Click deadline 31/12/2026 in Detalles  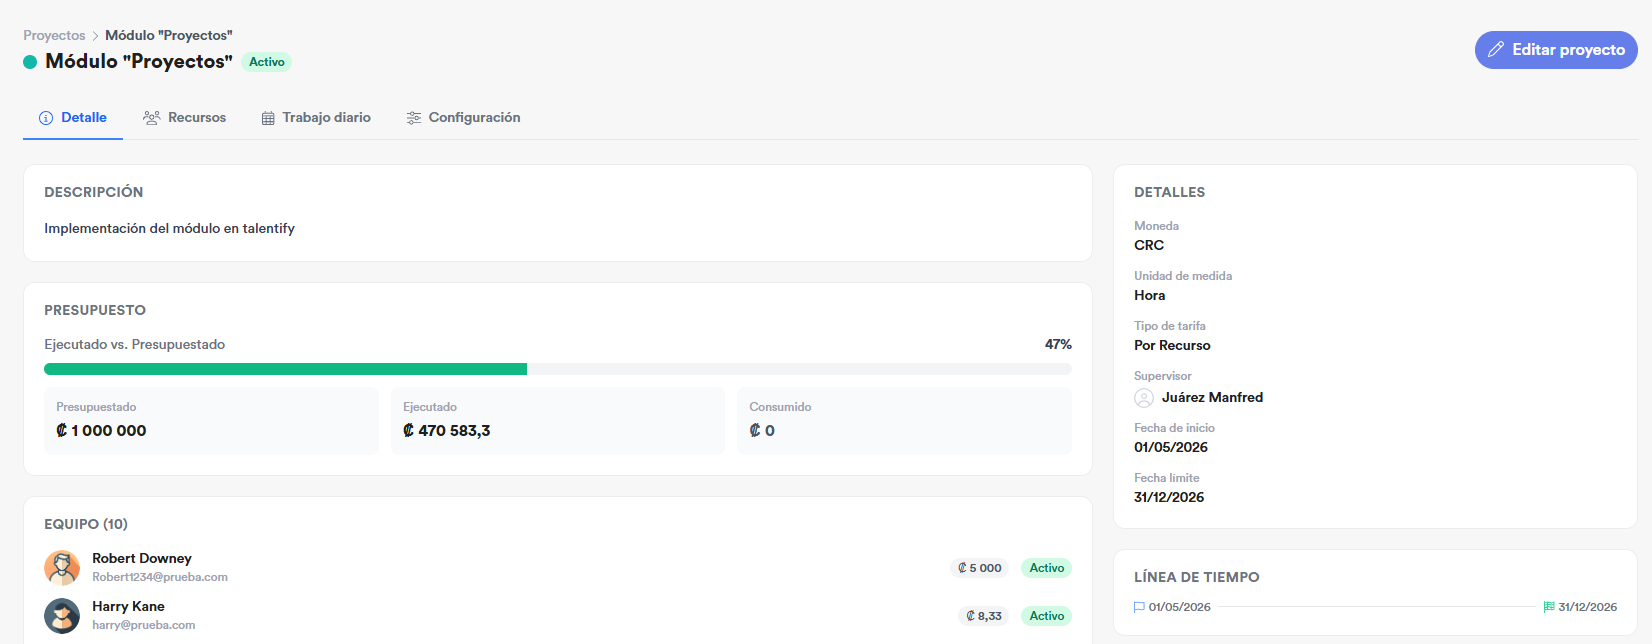pos(1169,497)
